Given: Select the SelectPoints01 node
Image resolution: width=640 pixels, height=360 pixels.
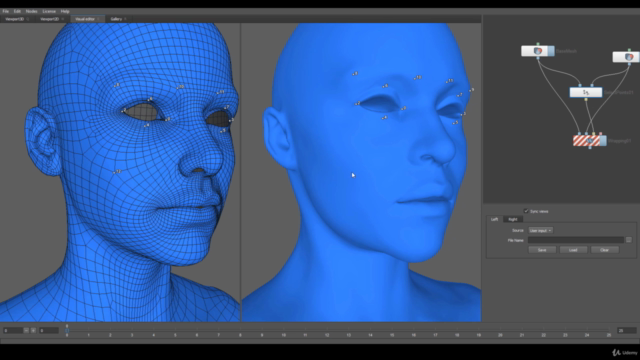Looking at the screenshot, I should coord(586,92).
